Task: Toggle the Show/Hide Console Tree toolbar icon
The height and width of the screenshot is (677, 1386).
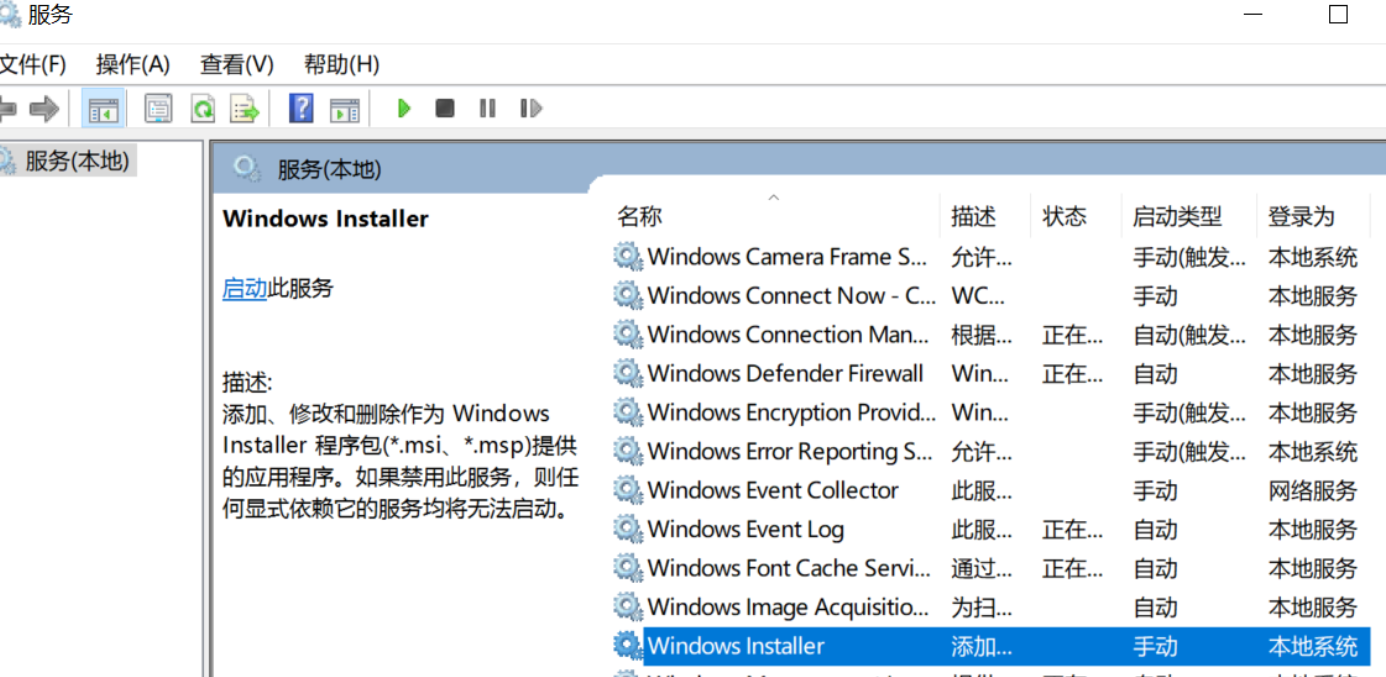Action: 103,108
